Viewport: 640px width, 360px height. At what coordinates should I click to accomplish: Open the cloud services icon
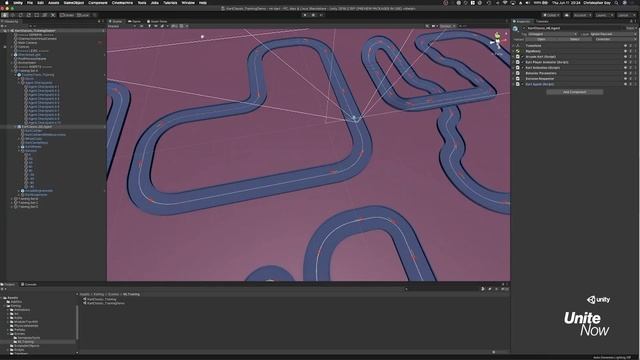pyautogui.click(x=567, y=15)
